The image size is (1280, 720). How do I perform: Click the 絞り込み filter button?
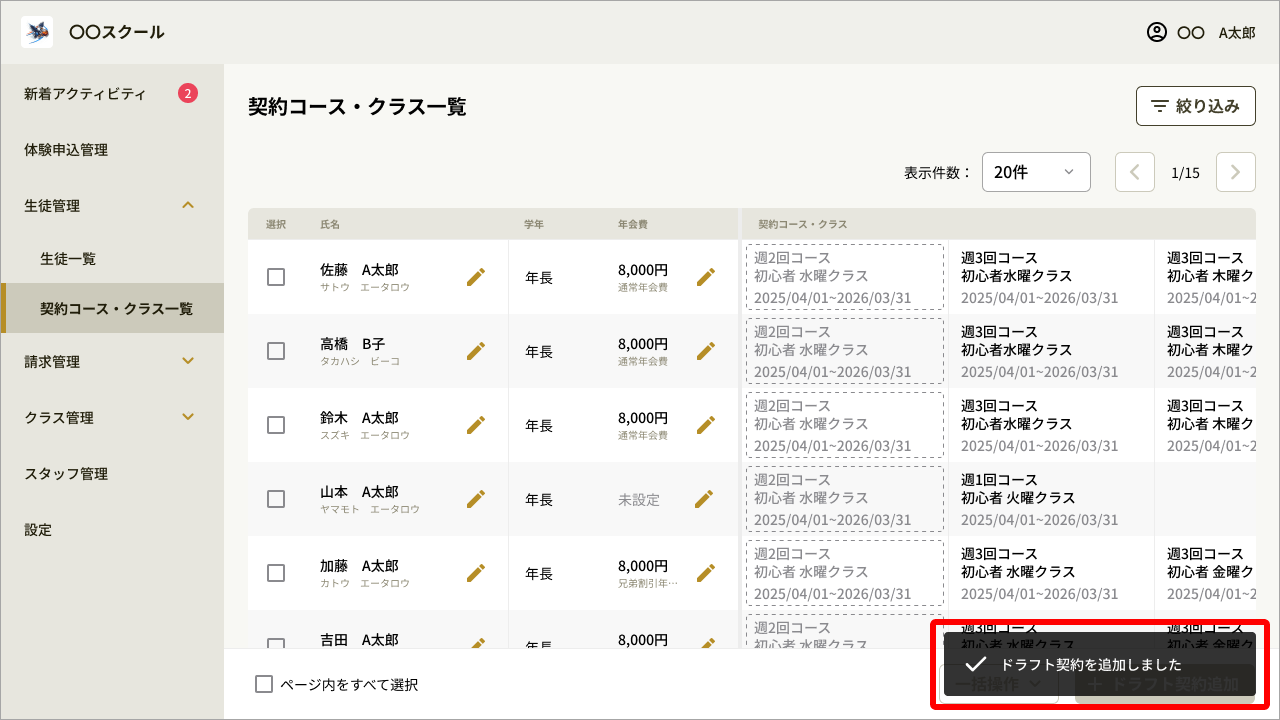[x=1195, y=105]
